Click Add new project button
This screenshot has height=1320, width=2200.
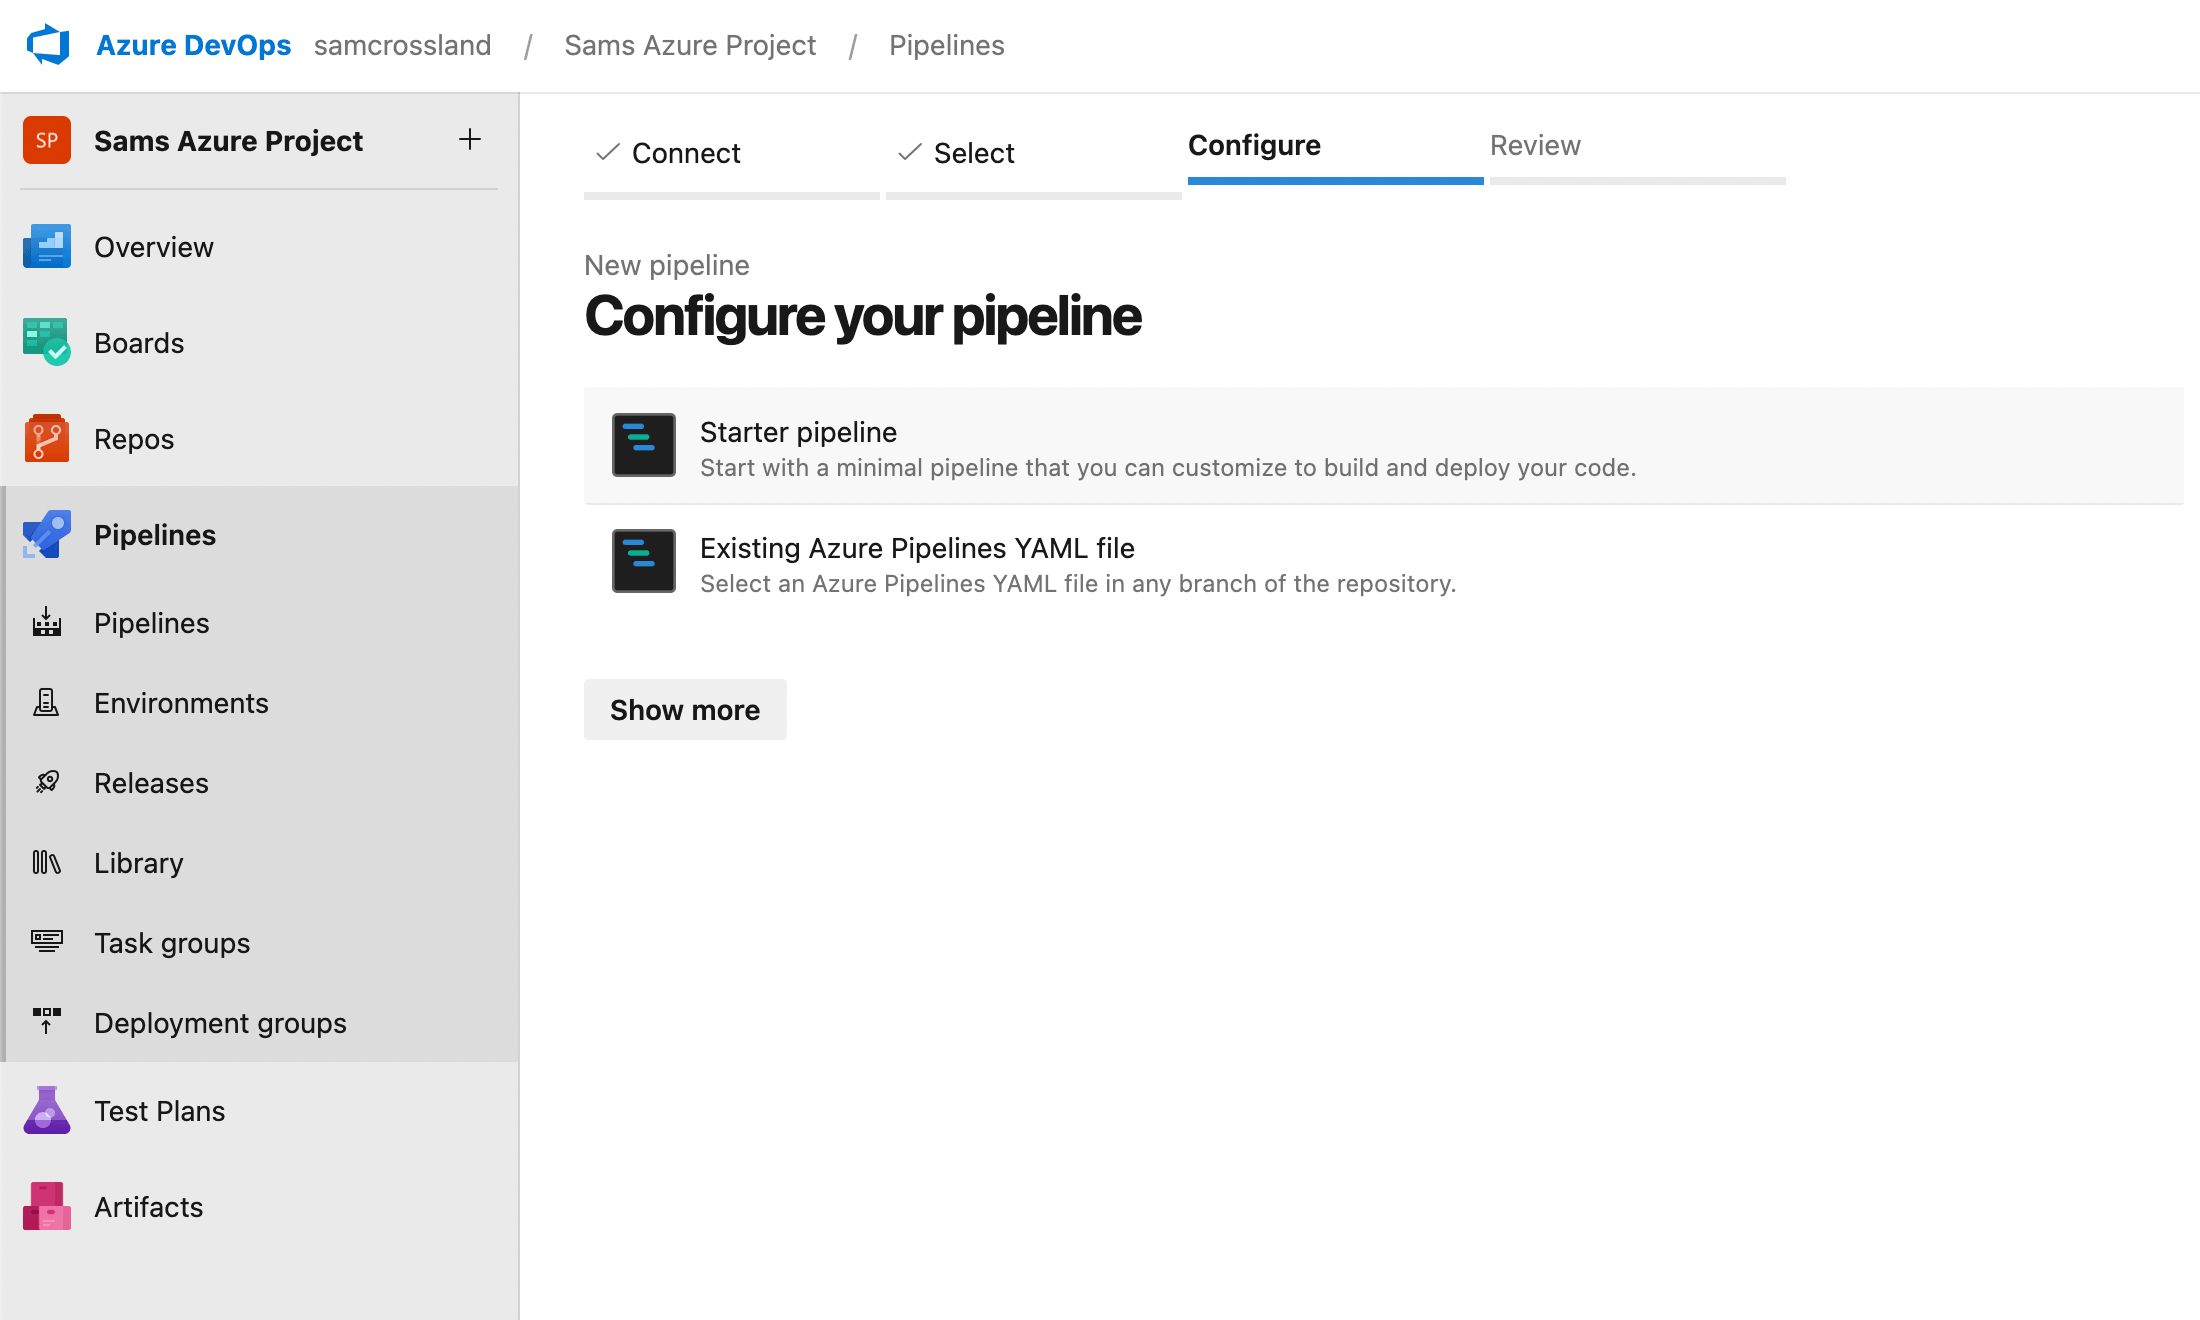pyautogui.click(x=468, y=138)
